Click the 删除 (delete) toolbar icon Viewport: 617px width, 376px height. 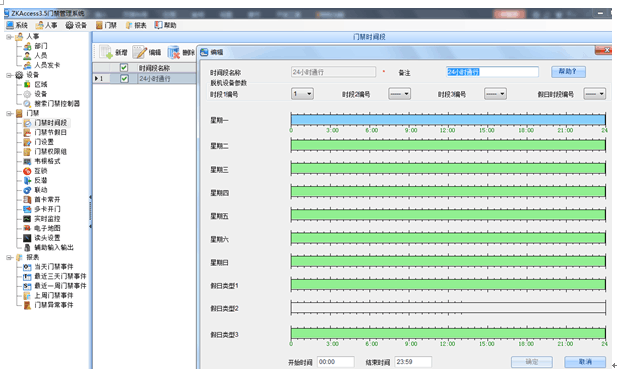click(x=174, y=52)
